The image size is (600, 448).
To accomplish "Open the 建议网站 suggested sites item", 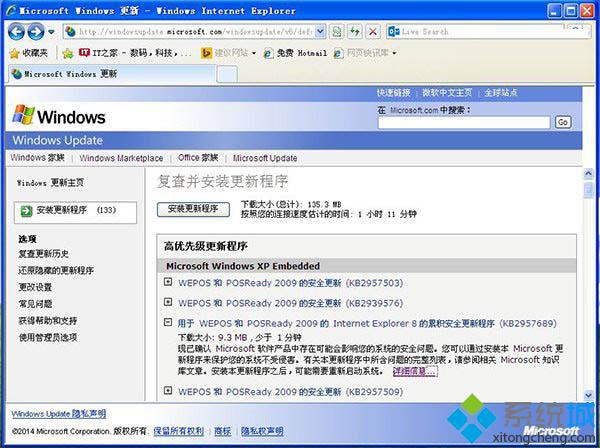I will (x=228, y=53).
